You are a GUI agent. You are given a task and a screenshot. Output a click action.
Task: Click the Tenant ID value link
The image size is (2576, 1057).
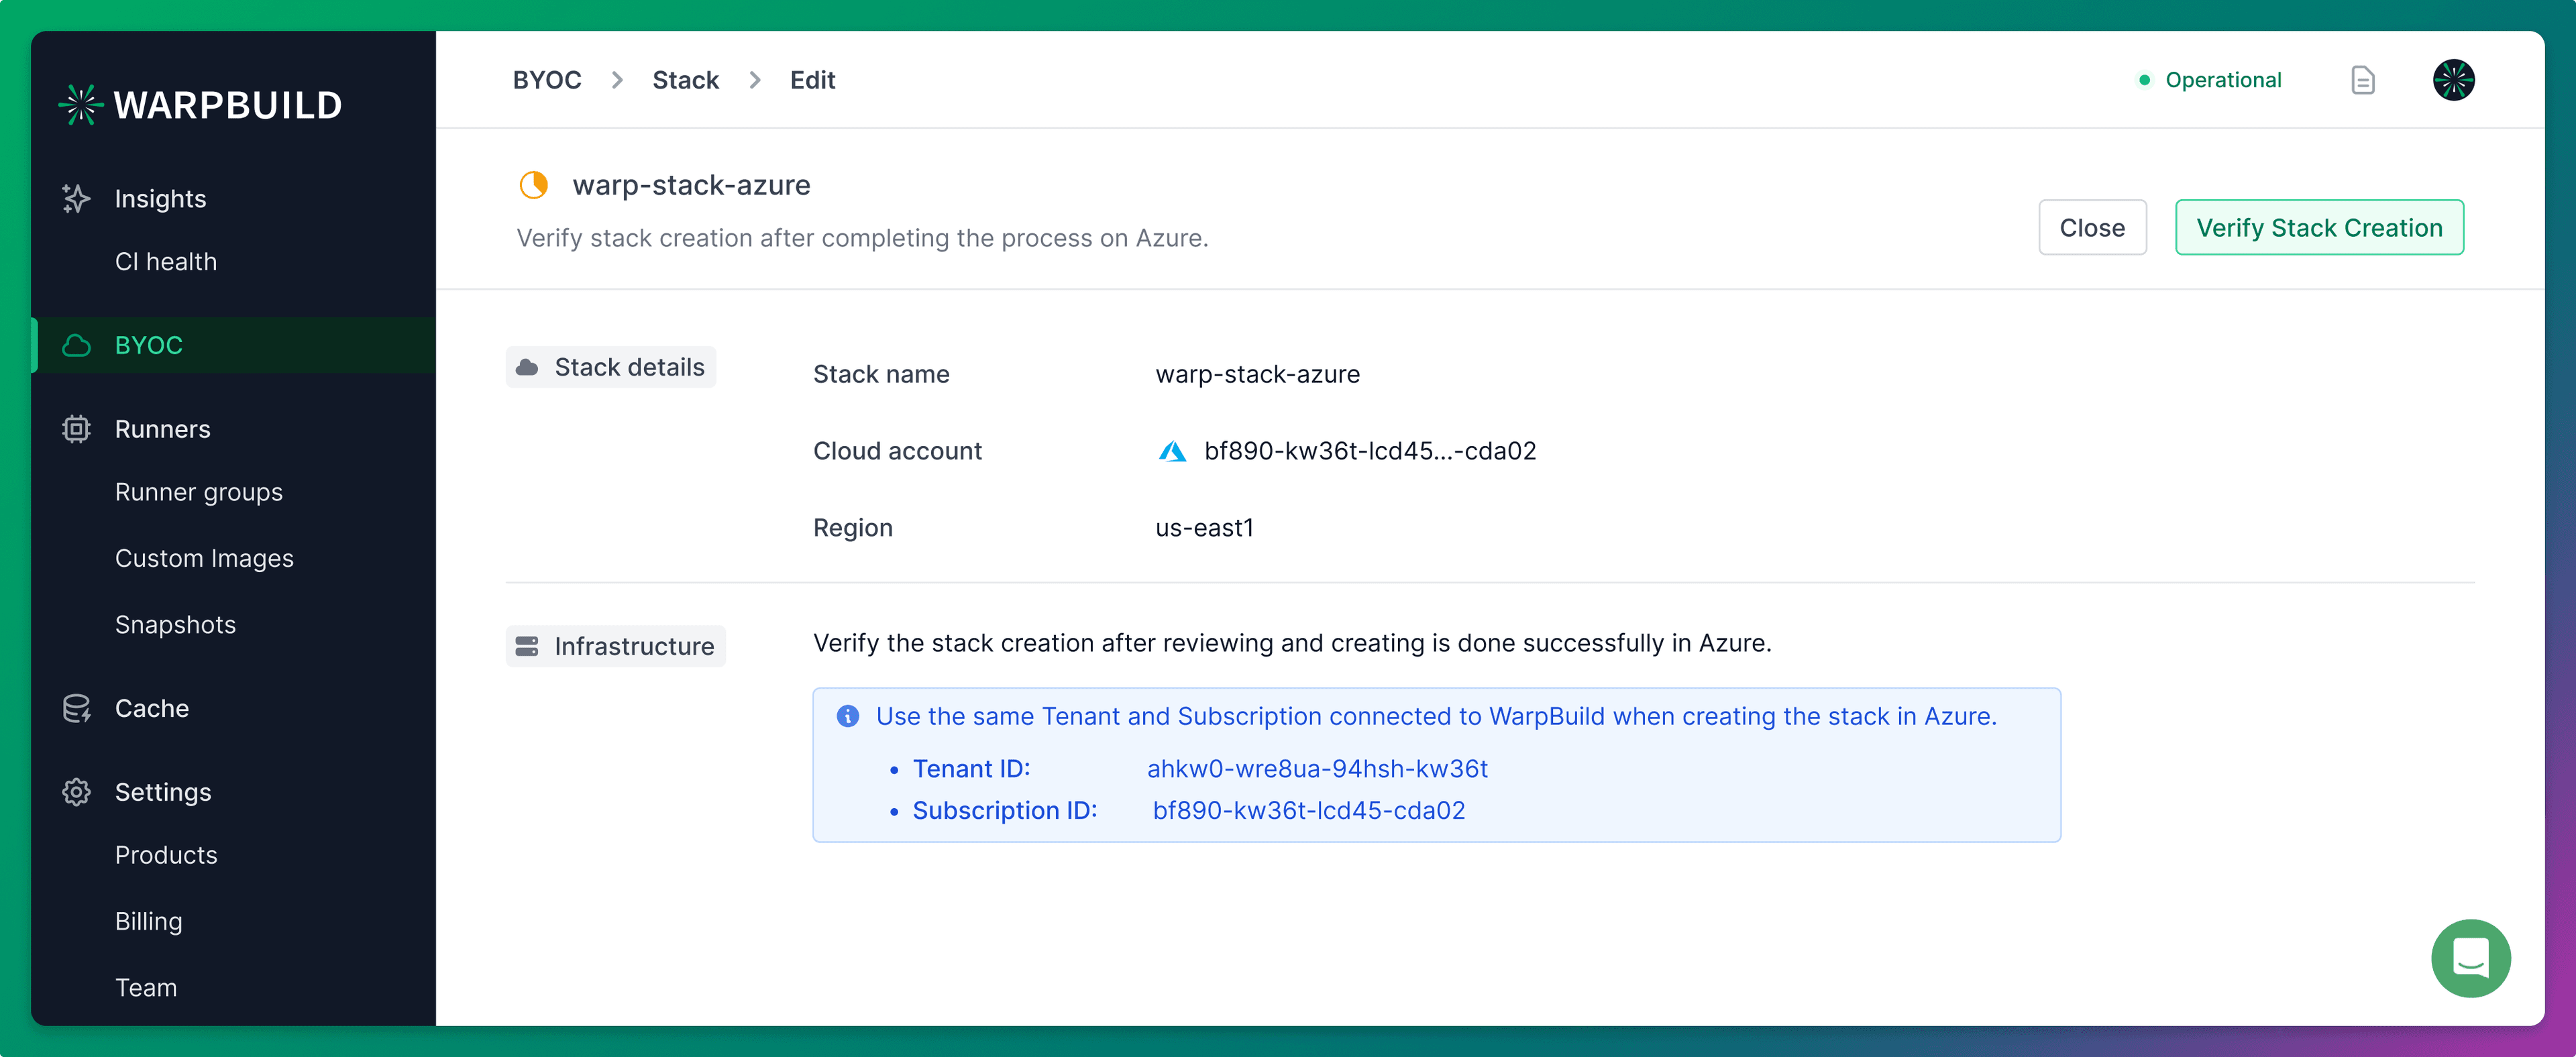pyautogui.click(x=1317, y=768)
